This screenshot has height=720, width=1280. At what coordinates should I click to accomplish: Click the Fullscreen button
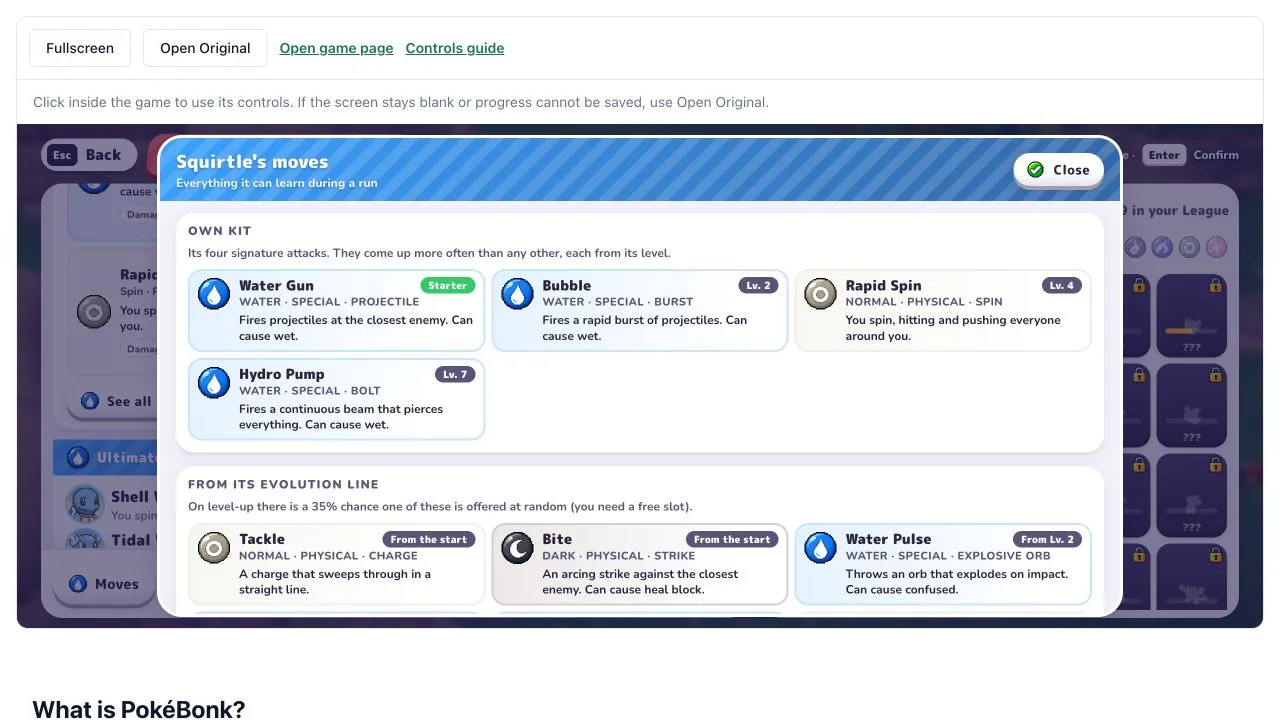[x=80, y=48]
